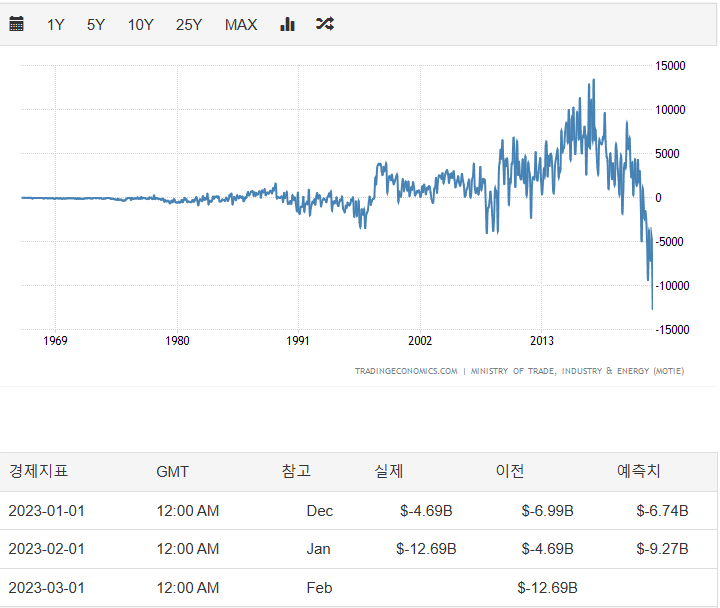Choose the 25Y range option
The width and height of the screenshot is (720, 608).
tap(189, 25)
